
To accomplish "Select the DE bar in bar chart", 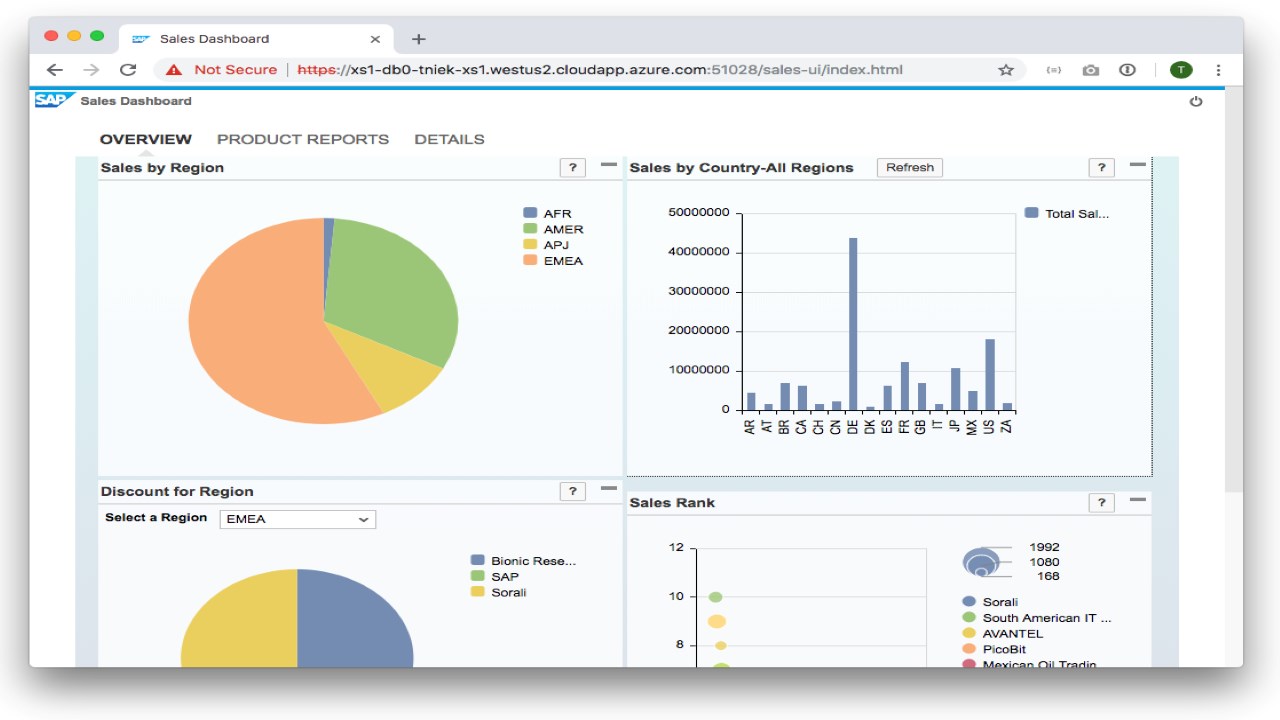I will 853,324.
